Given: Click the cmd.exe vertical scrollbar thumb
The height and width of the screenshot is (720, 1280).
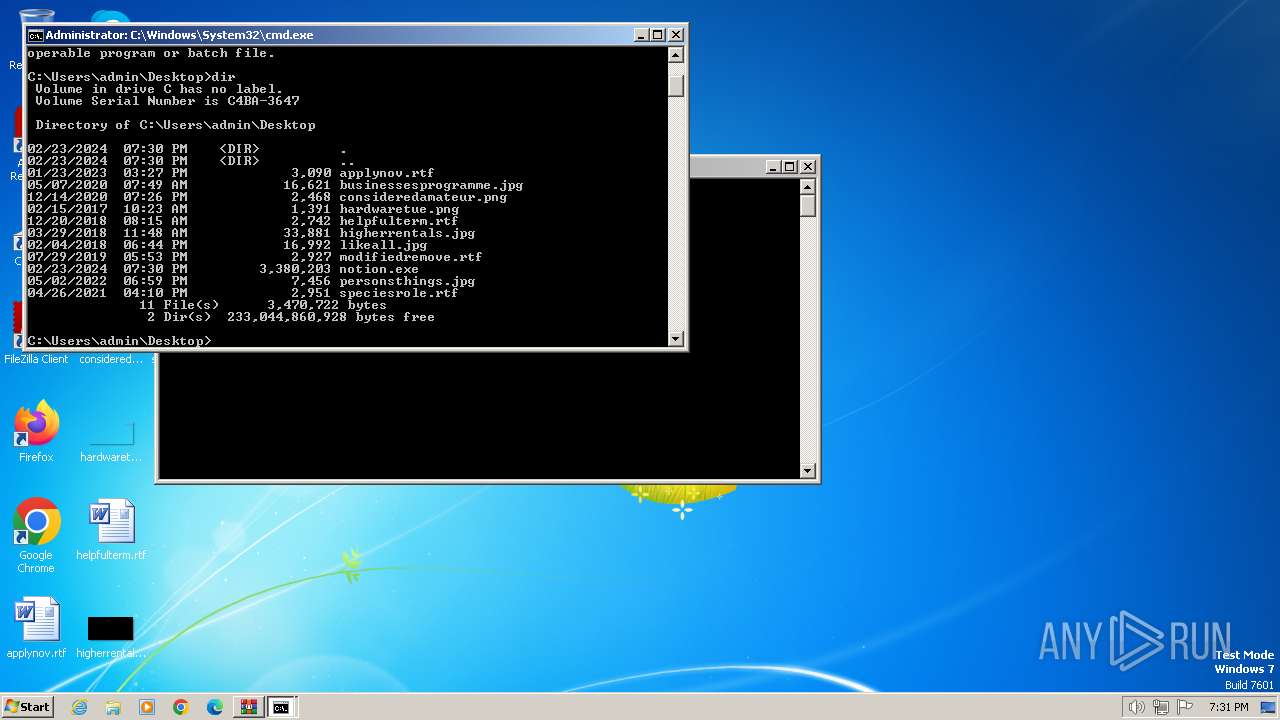Looking at the screenshot, I should [x=676, y=85].
